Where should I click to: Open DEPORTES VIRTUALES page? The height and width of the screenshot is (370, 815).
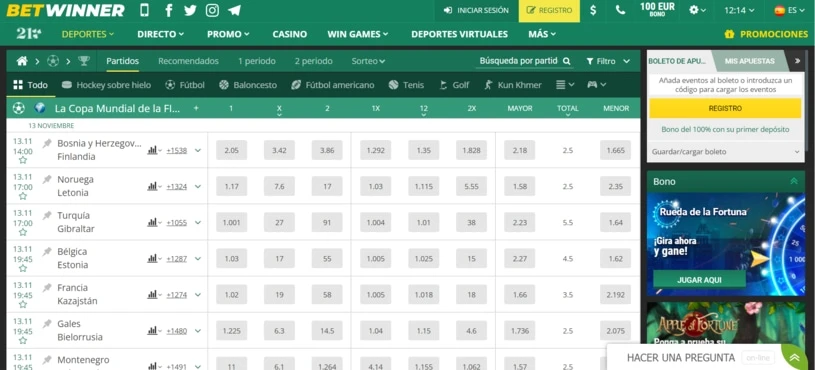point(459,34)
